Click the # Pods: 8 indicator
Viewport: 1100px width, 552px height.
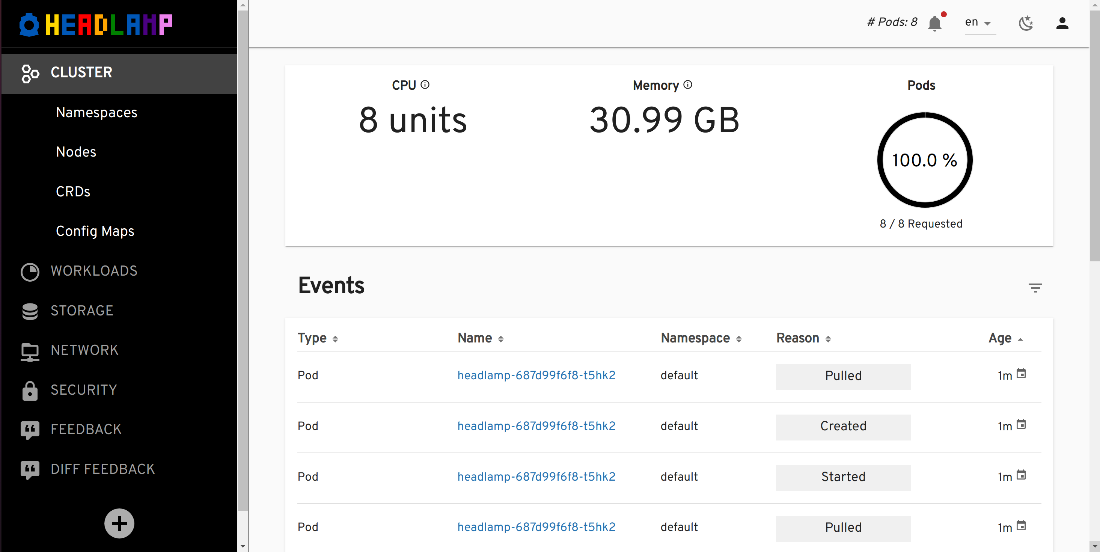pos(892,22)
